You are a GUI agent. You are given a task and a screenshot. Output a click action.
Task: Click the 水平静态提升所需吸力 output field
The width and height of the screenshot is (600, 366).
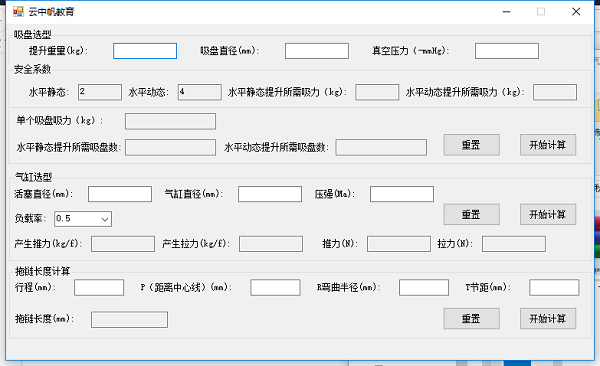pos(377,92)
